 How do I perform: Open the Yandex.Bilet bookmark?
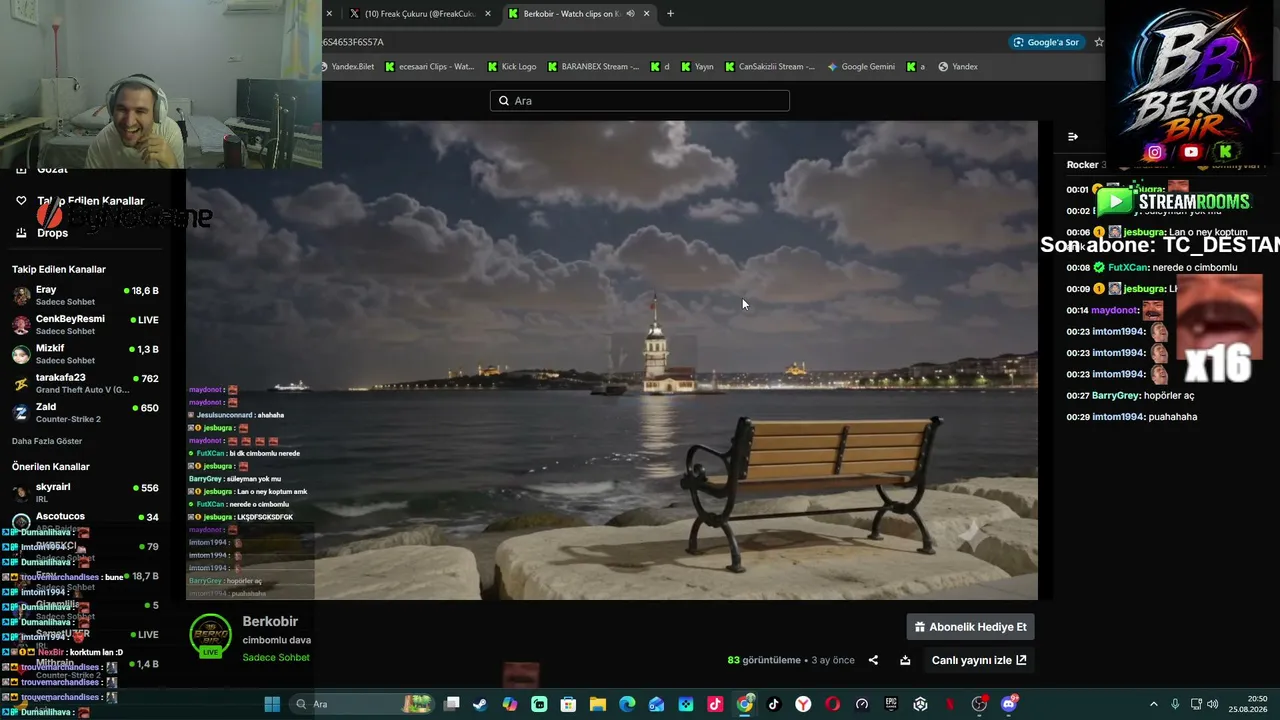pos(347,67)
